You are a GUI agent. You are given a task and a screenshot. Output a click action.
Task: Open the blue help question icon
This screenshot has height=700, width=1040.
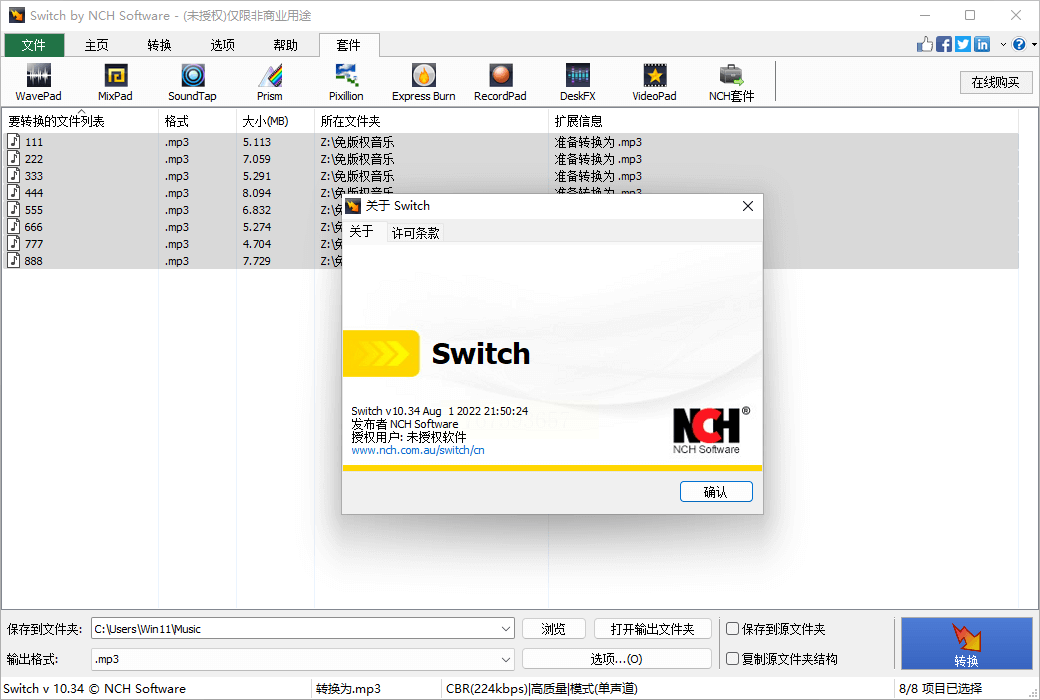coord(1019,44)
